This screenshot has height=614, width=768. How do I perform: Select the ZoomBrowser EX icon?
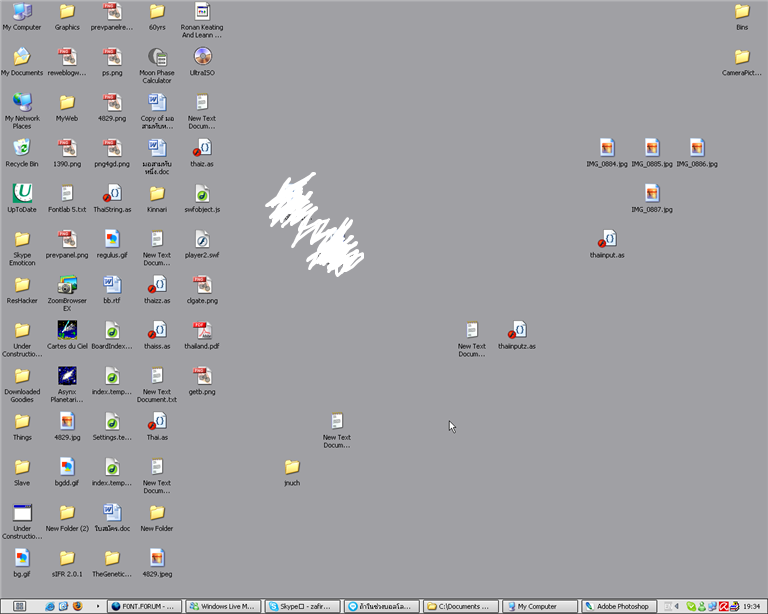pos(67,293)
